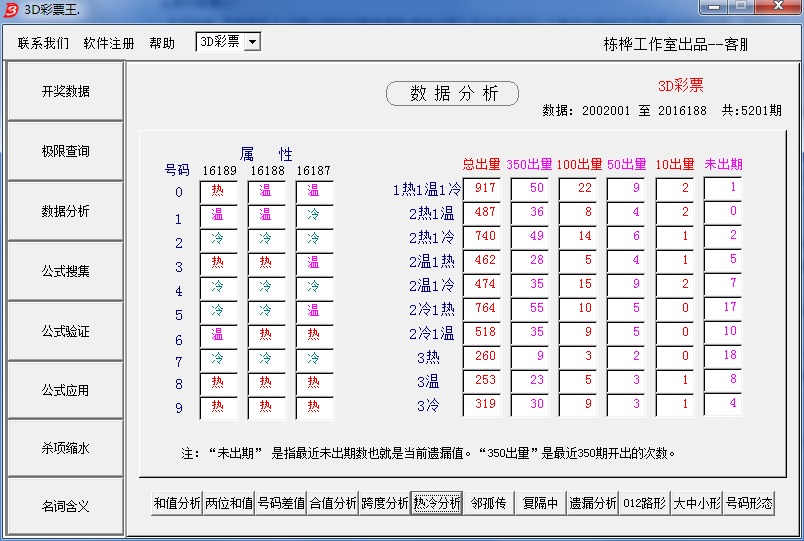
Task: Open the 软件注册 menu
Action: click(x=109, y=43)
